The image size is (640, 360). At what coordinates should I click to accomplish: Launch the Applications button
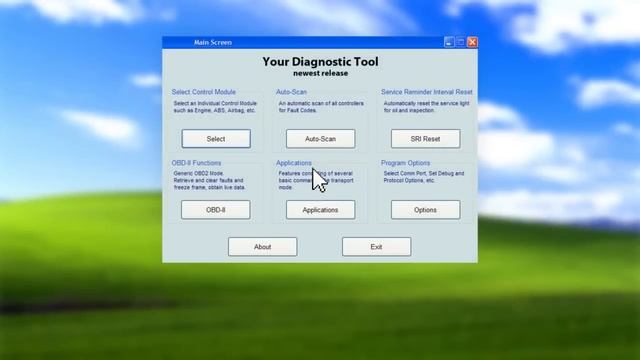pos(320,210)
